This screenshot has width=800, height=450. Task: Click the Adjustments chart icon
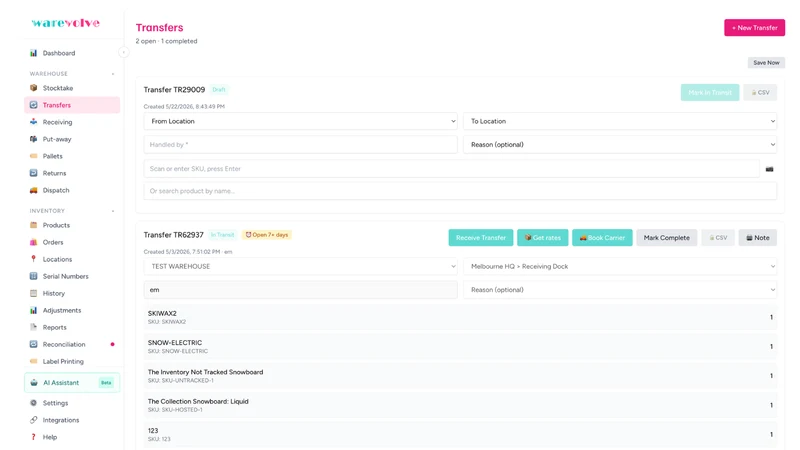pyautogui.click(x=33, y=310)
